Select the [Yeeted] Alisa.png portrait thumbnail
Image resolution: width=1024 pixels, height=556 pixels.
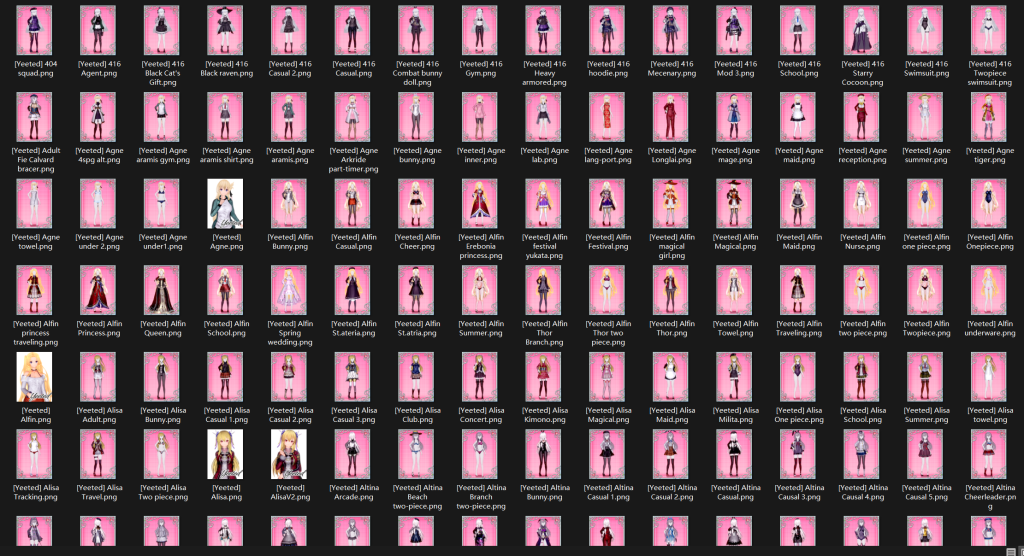tap(225, 454)
